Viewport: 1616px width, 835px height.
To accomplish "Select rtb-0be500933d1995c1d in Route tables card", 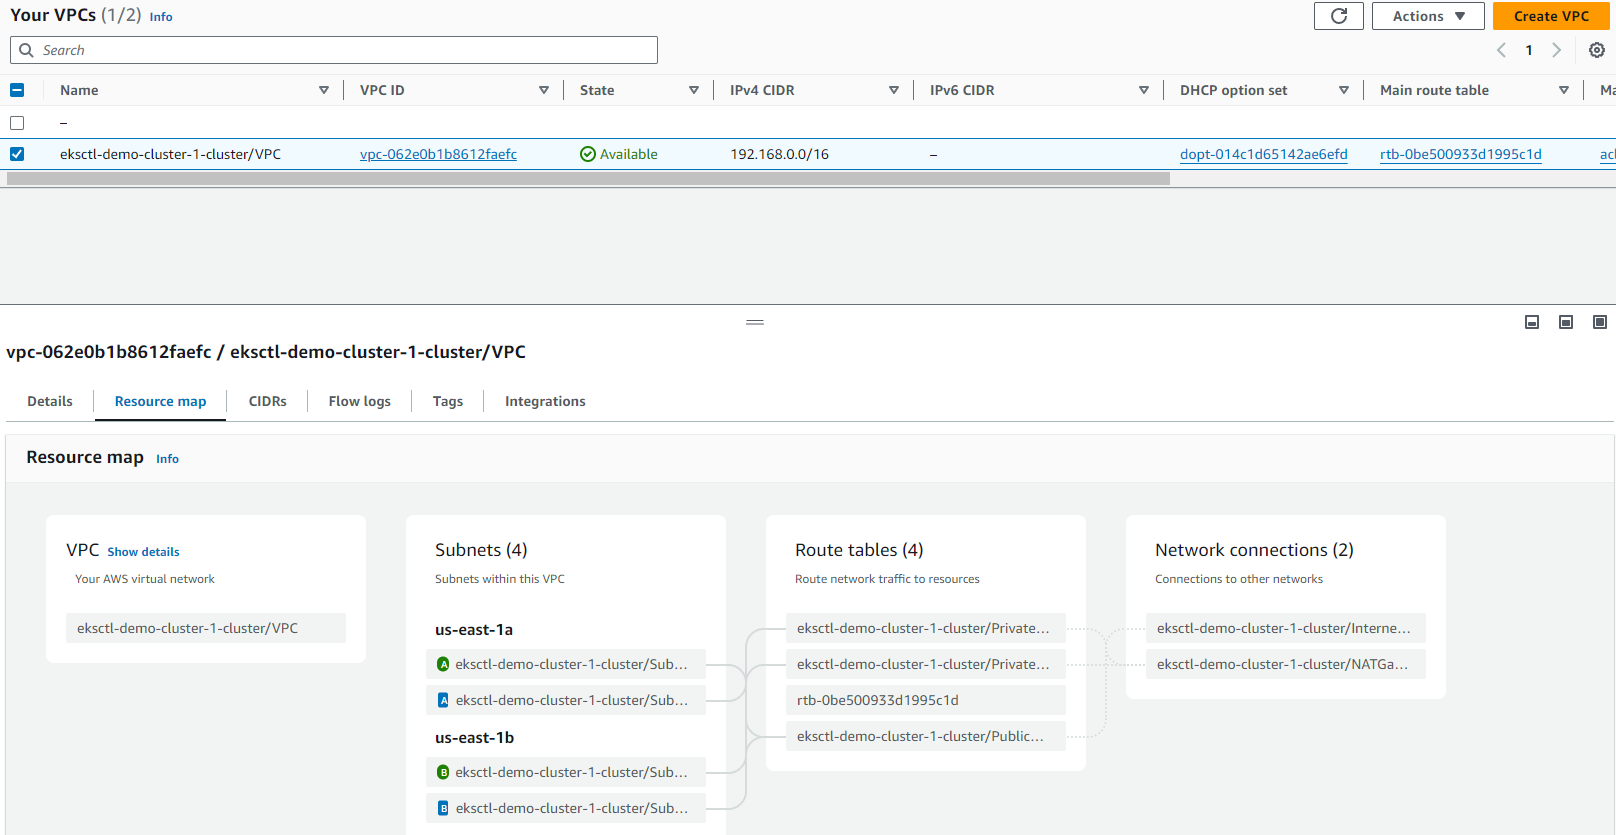I will tap(926, 700).
